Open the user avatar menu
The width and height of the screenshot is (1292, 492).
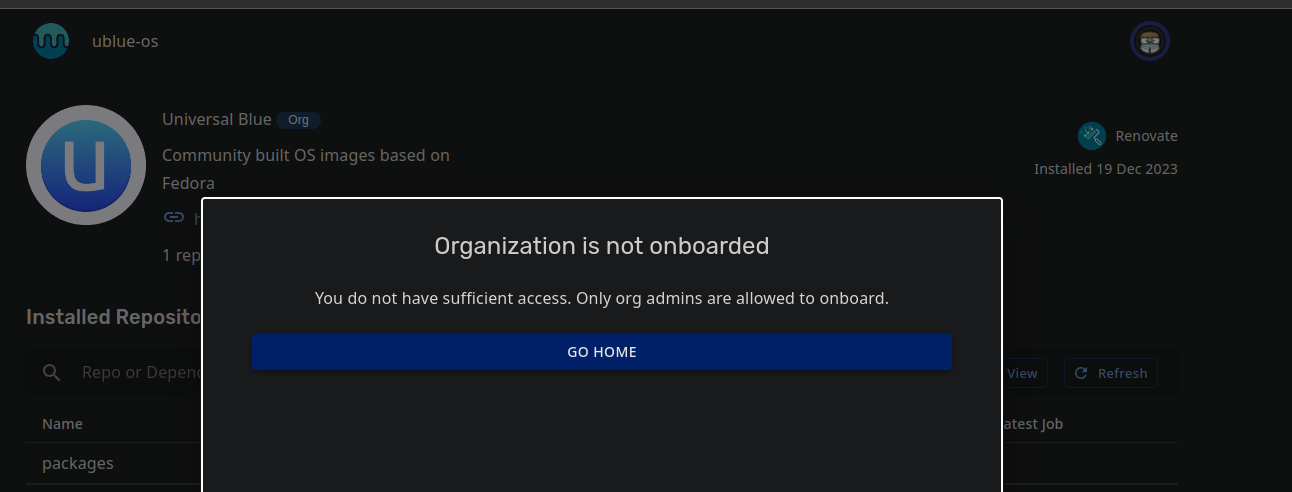click(1149, 42)
